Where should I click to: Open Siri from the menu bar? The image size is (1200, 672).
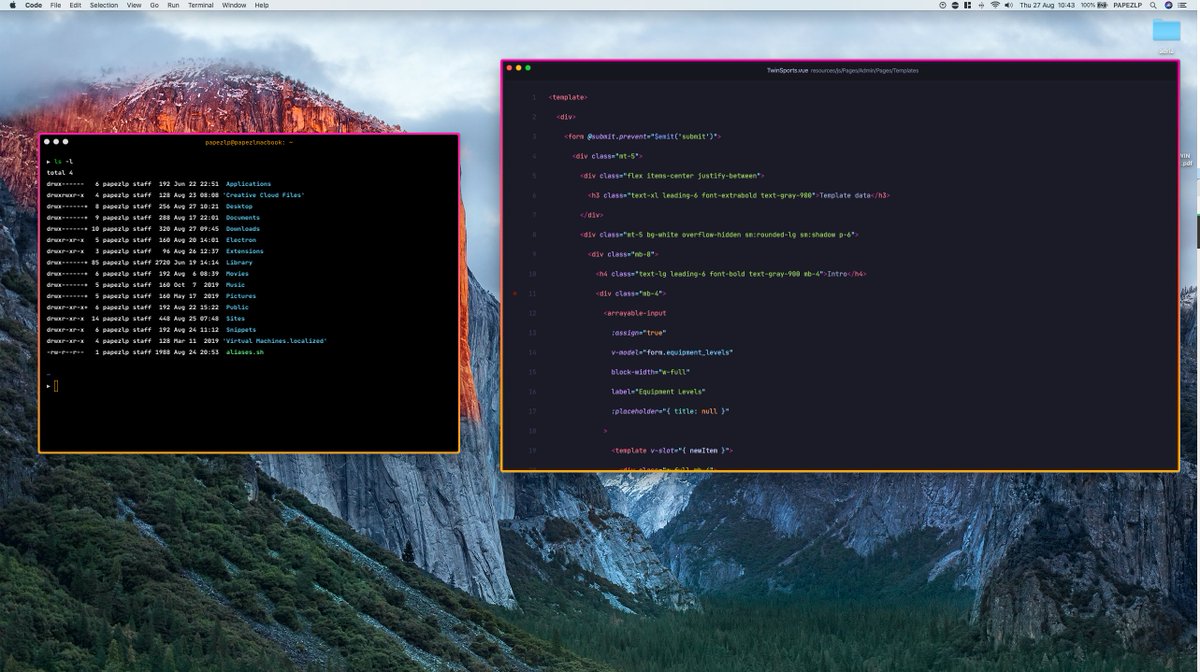pos(1167,5)
